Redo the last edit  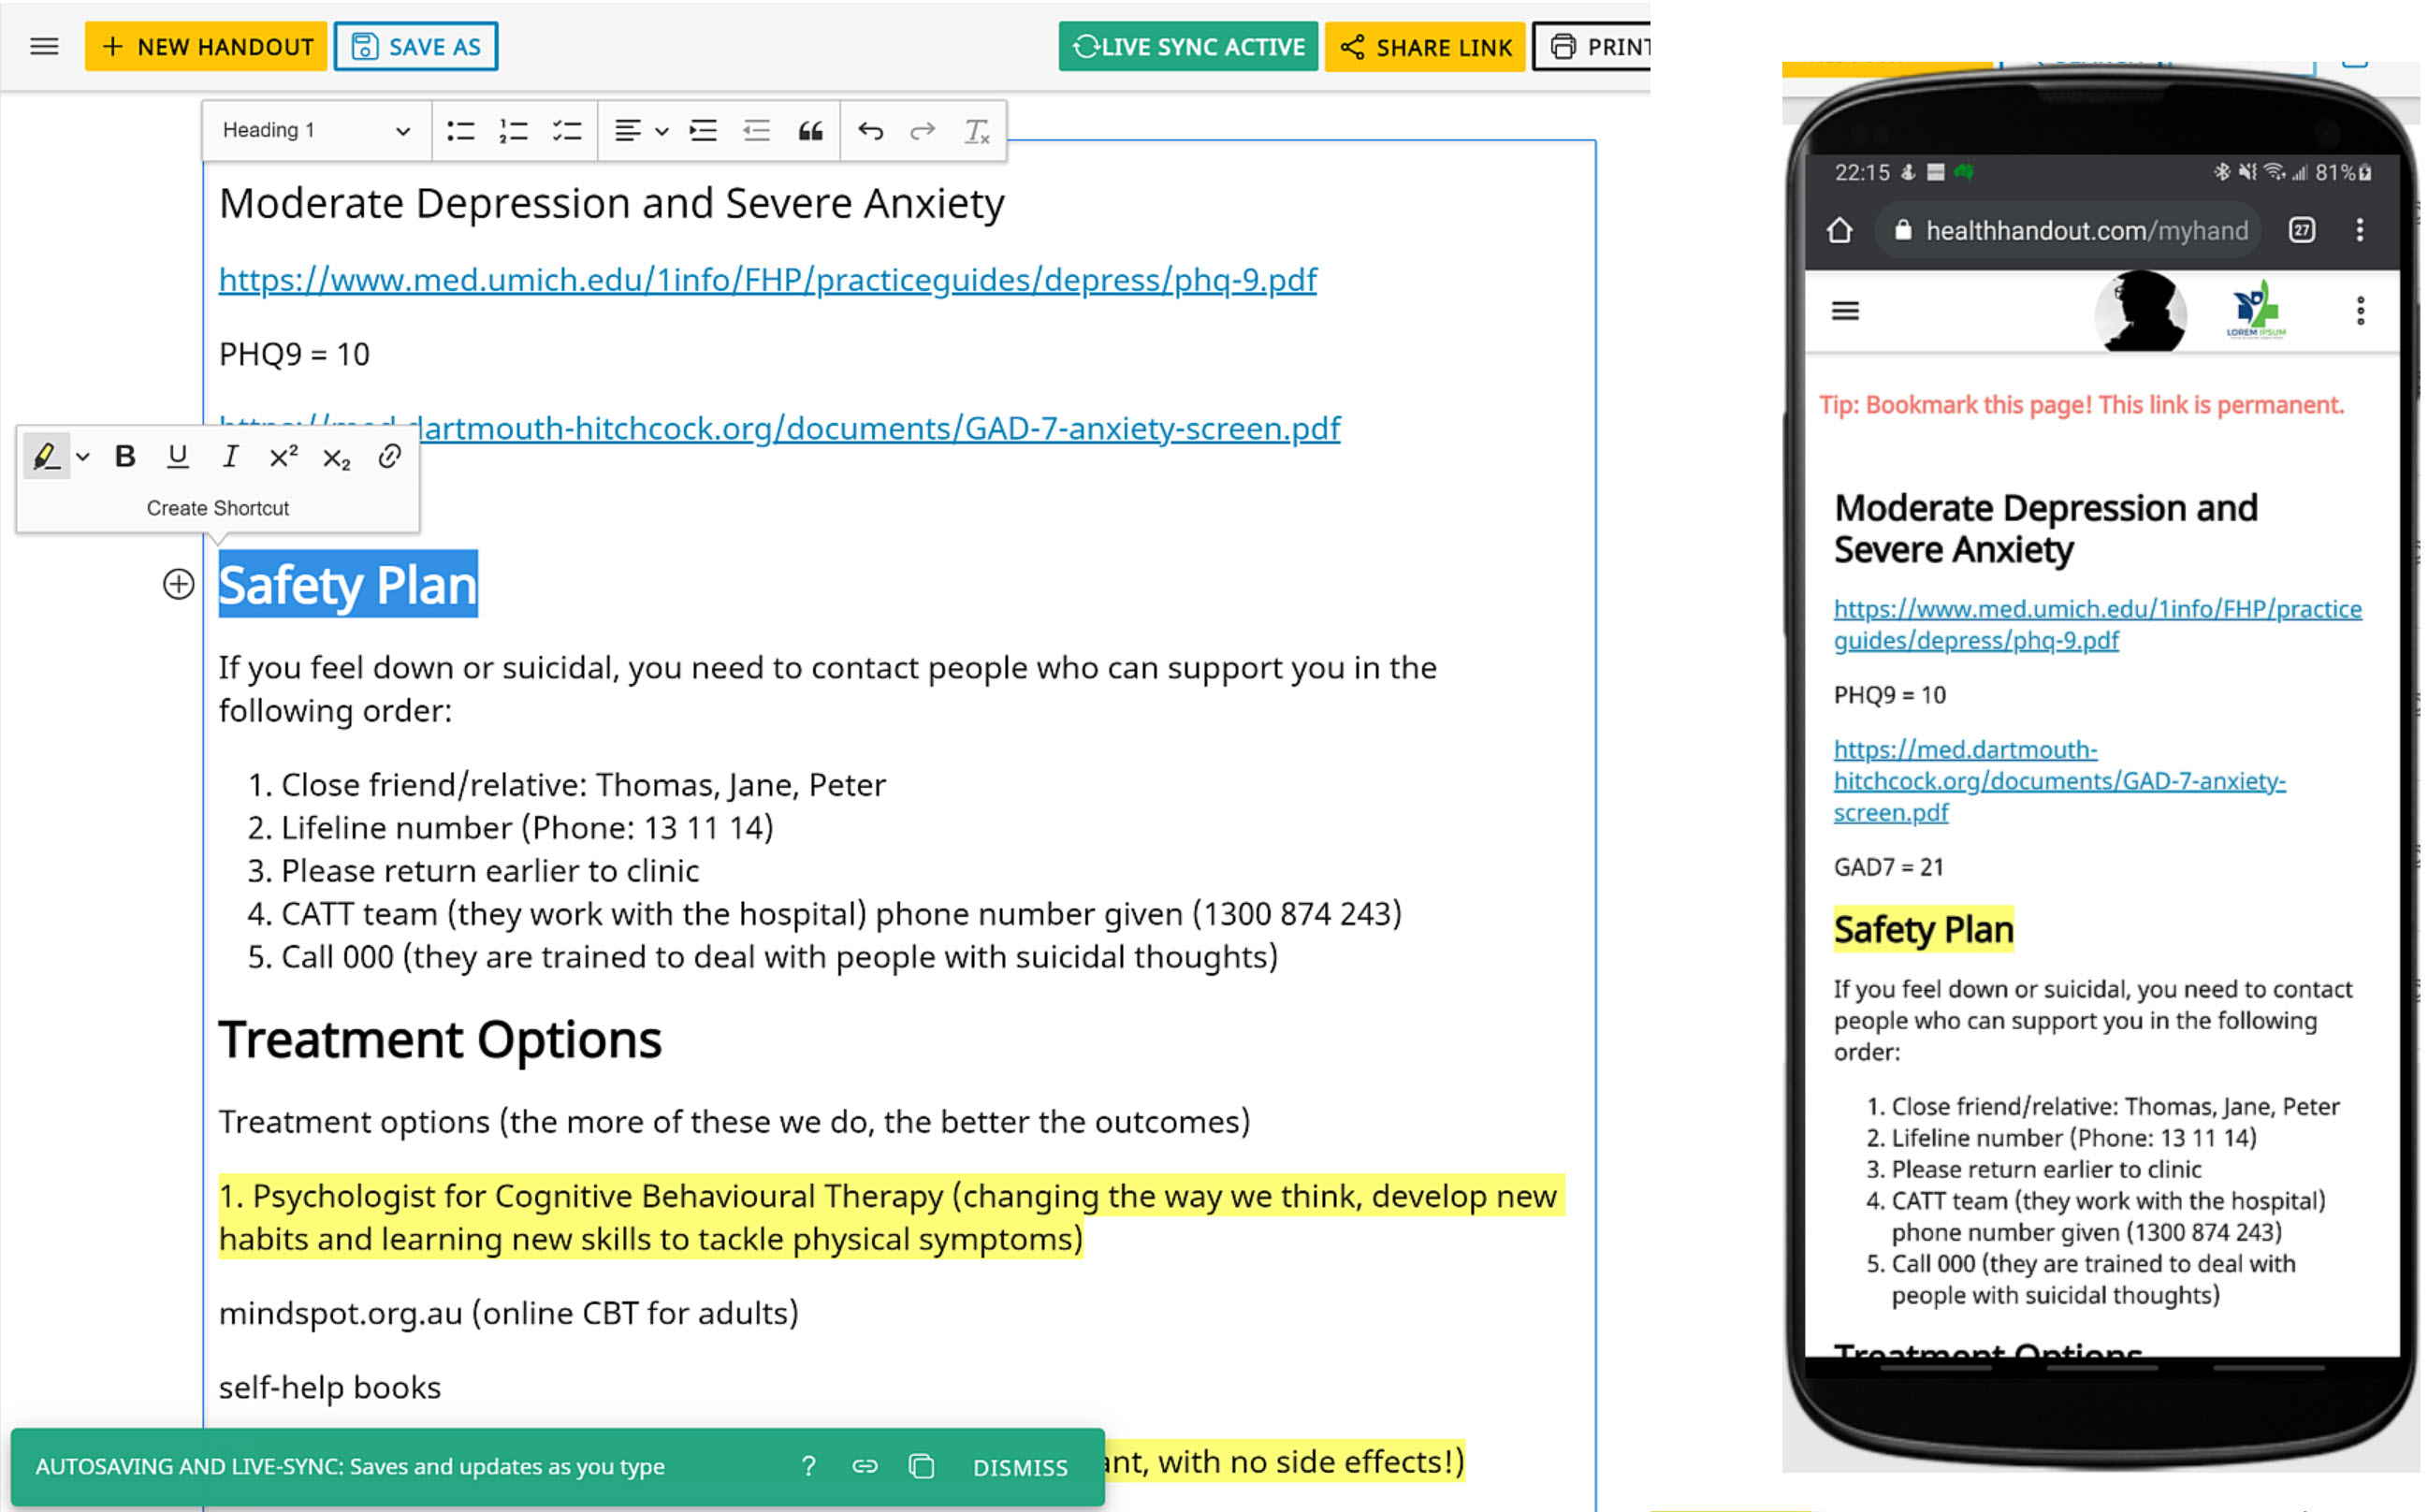pos(923,131)
